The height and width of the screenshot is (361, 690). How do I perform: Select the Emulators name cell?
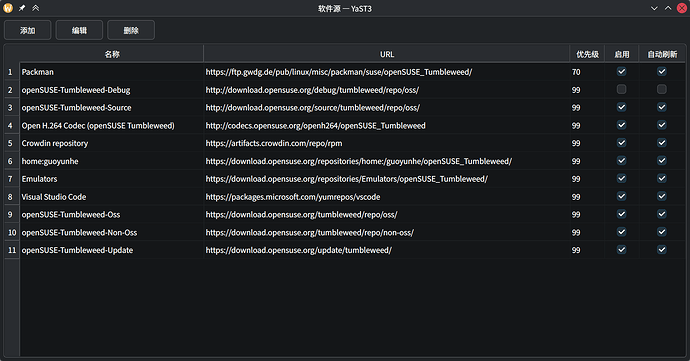point(112,179)
